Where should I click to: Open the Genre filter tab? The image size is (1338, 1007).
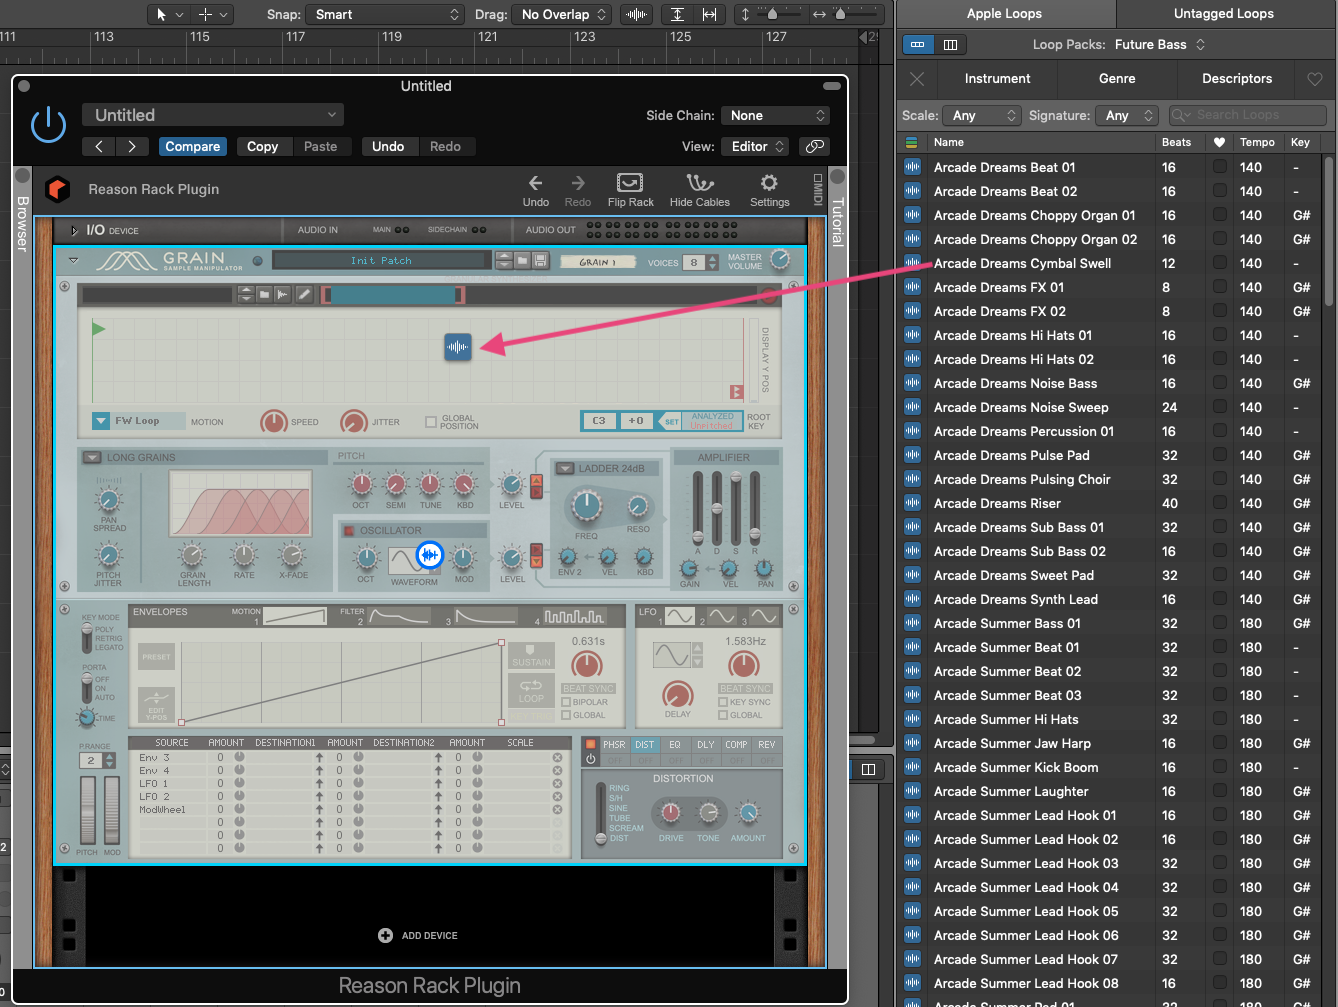1117,79
